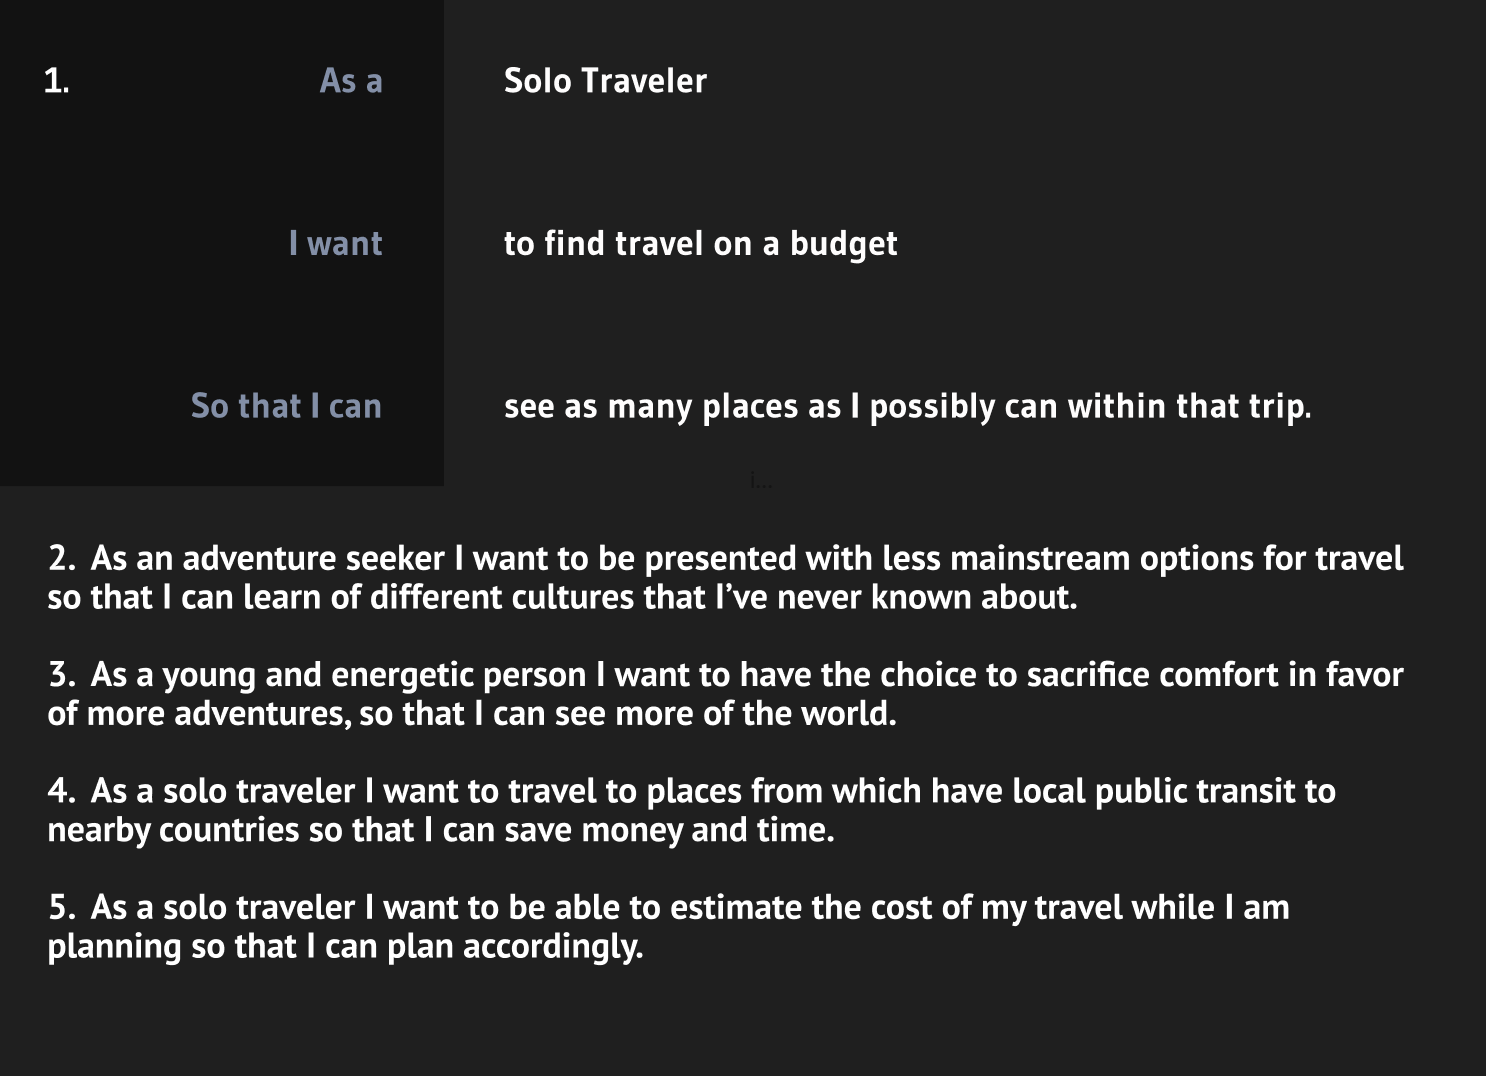The width and height of the screenshot is (1486, 1076).
Task: Click the number "2." list marker
Action: pyautogui.click(x=62, y=558)
